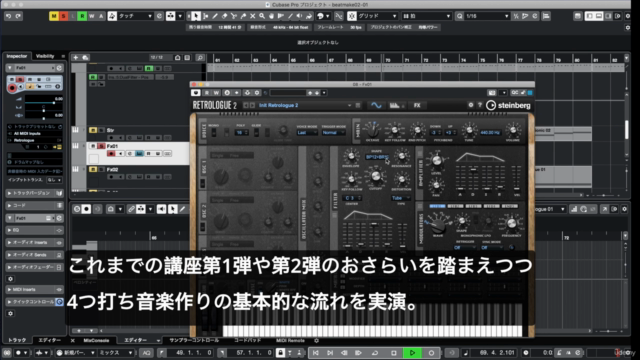Click the green transport Play button
Image resolution: width=640 pixels, height=360 pixels.
click(x=412, y=353)
